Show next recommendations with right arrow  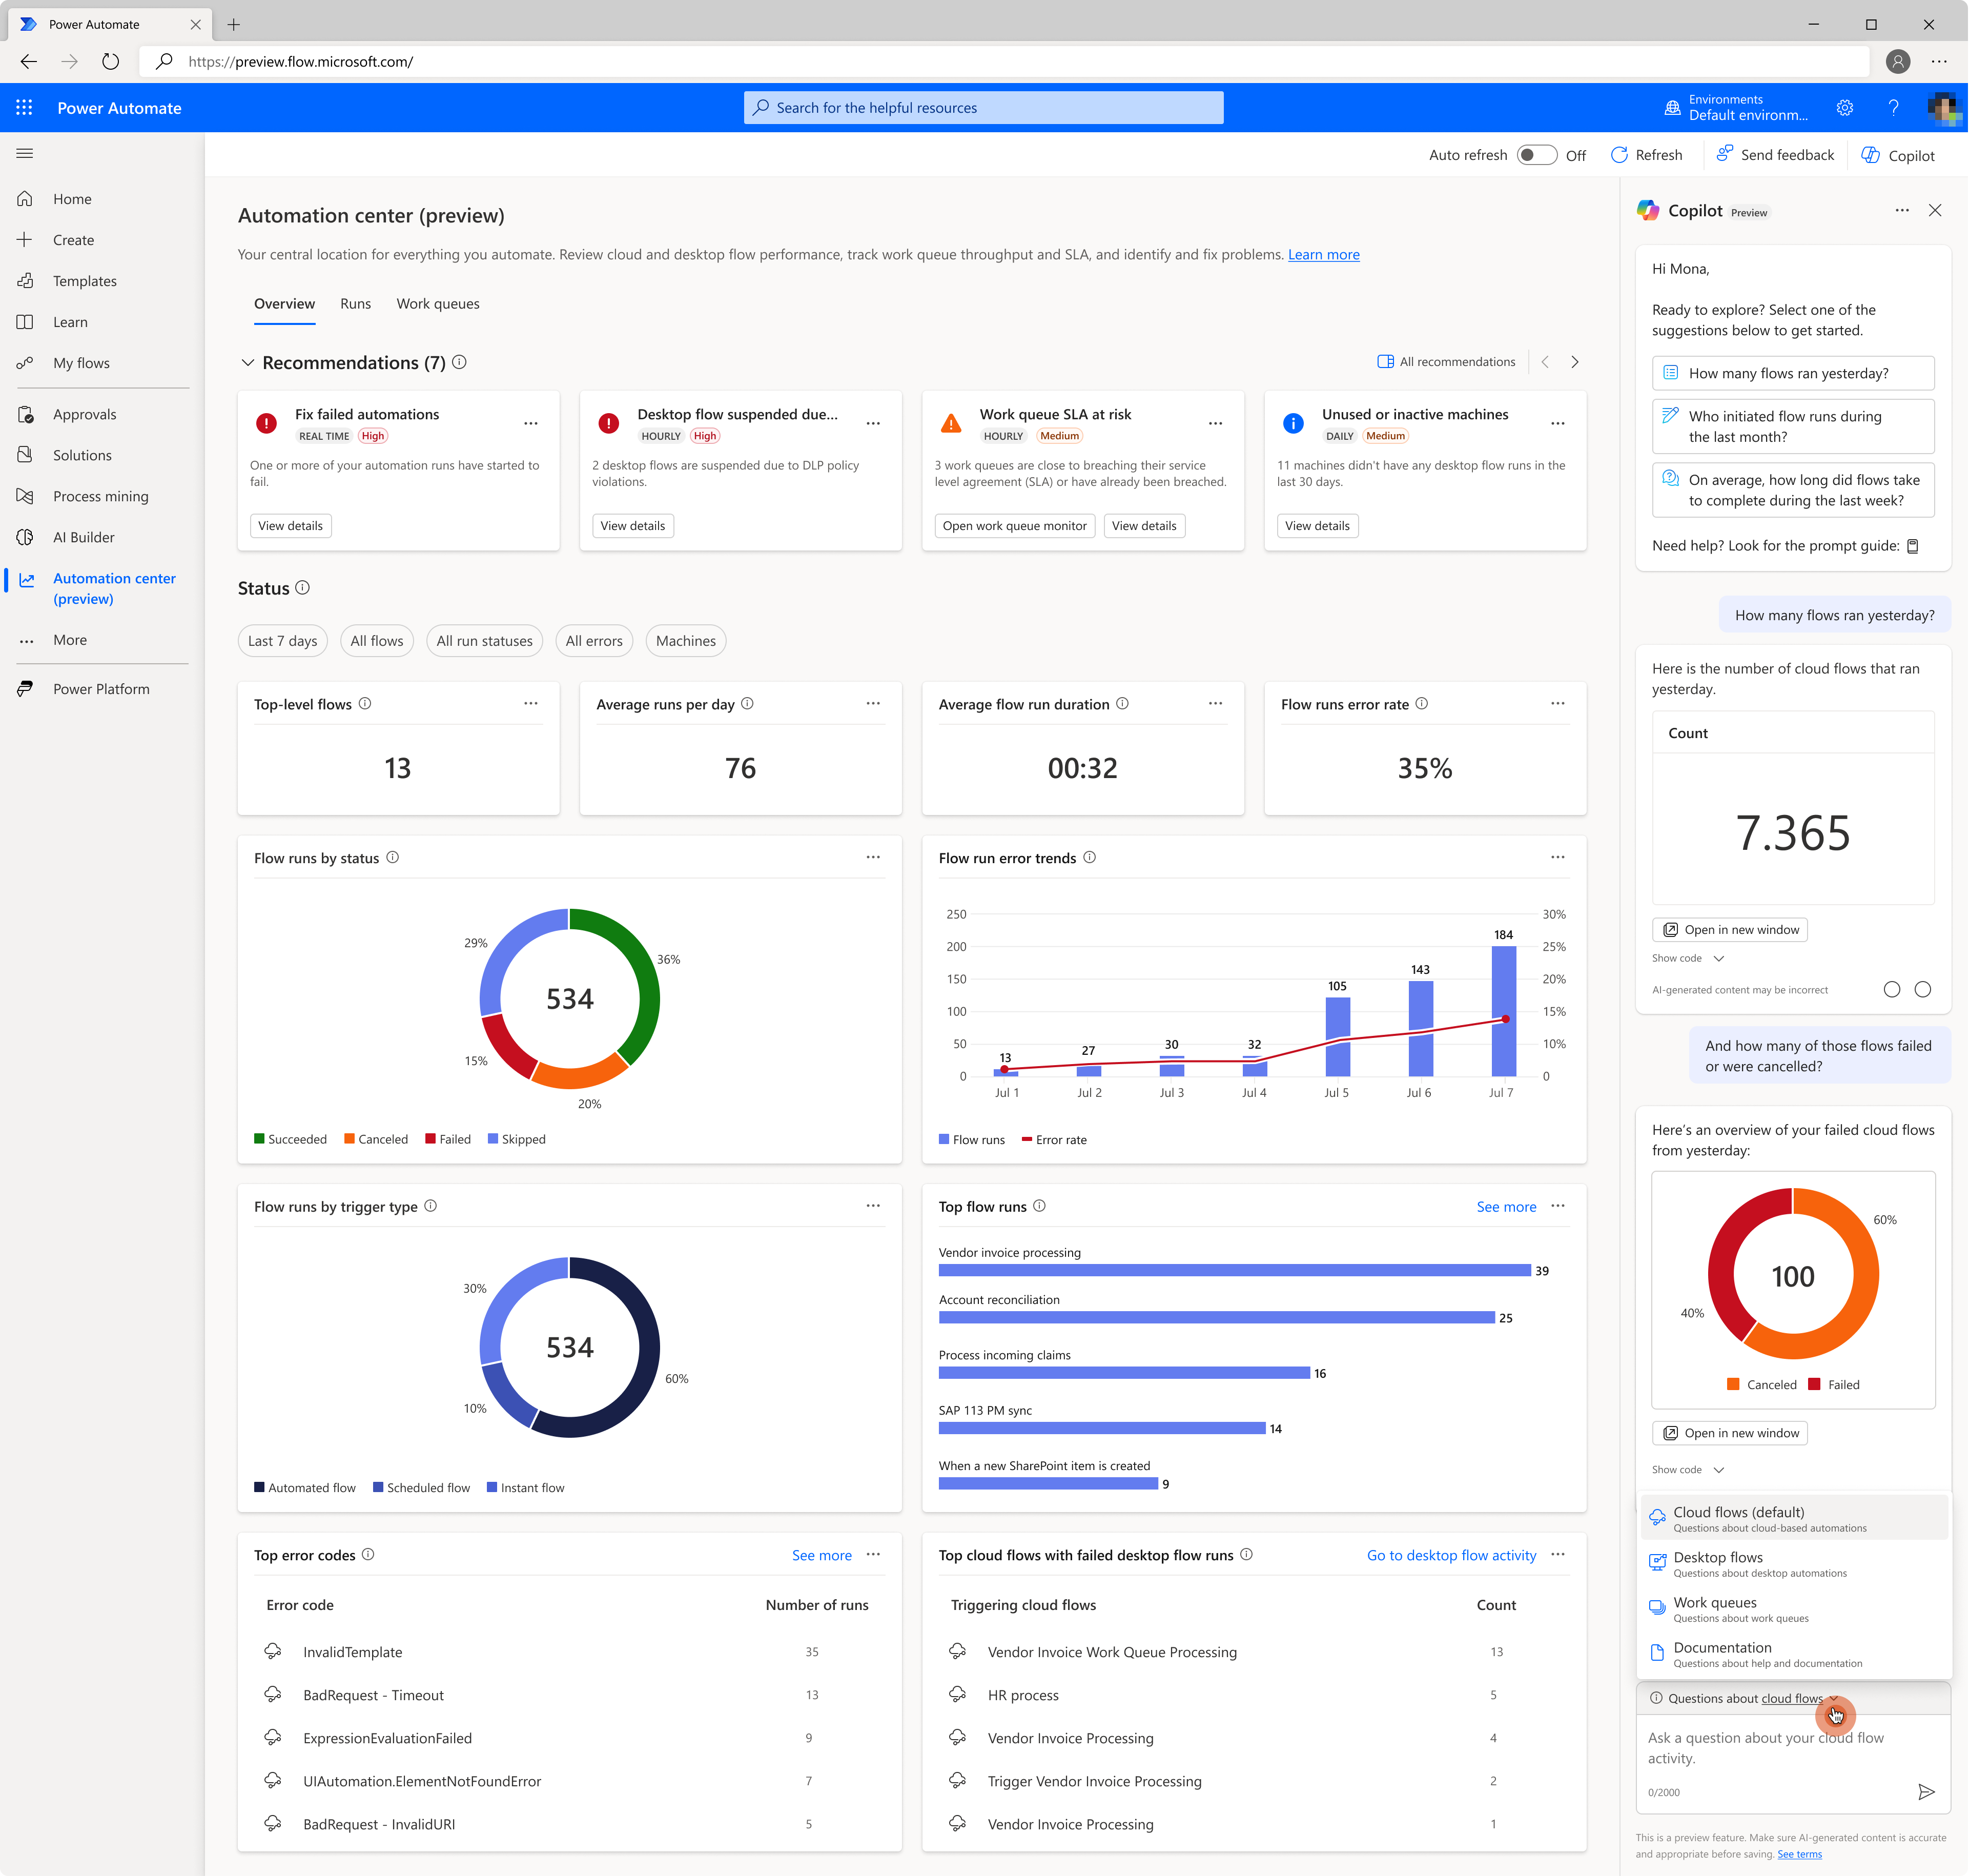pyautogui.click(x=1575, y=362)
